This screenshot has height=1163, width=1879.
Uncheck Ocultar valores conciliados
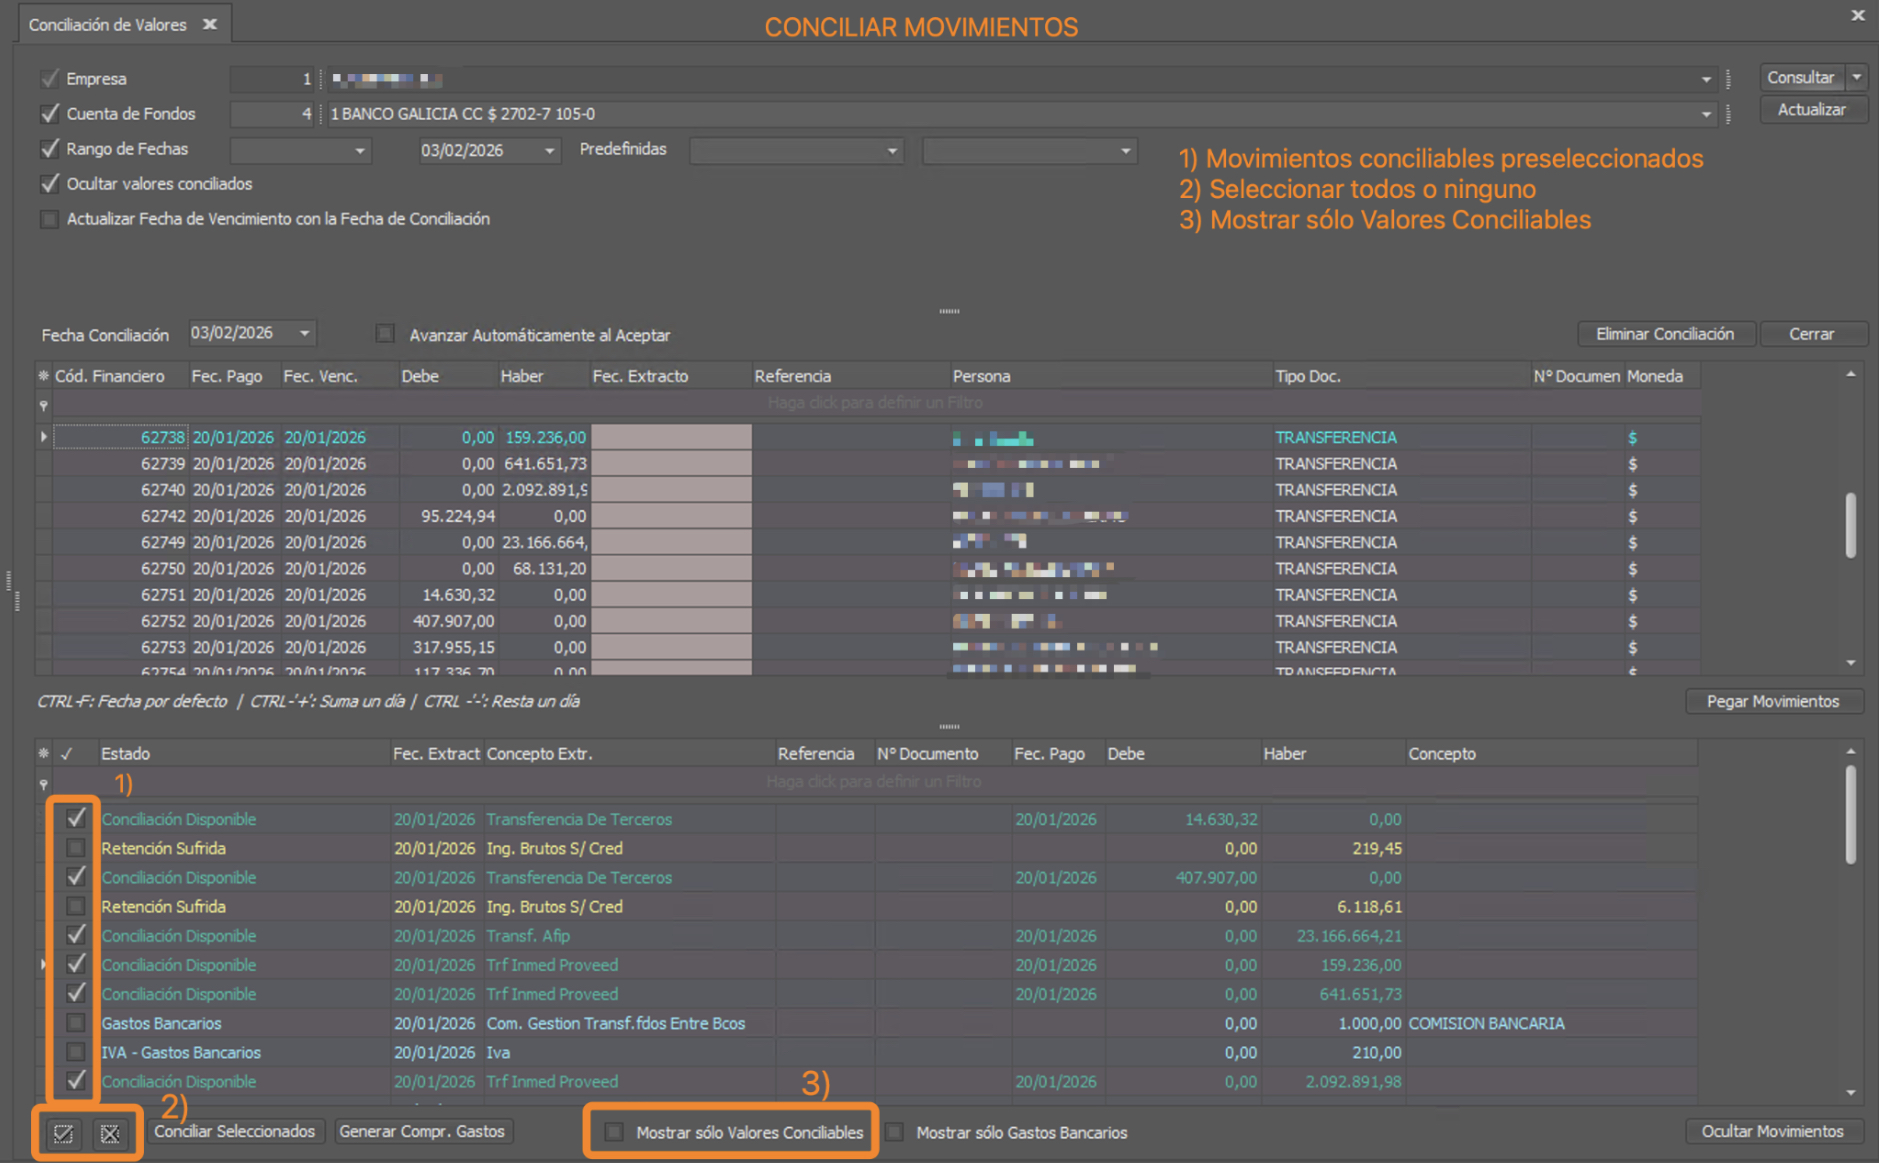pos(49,184)
